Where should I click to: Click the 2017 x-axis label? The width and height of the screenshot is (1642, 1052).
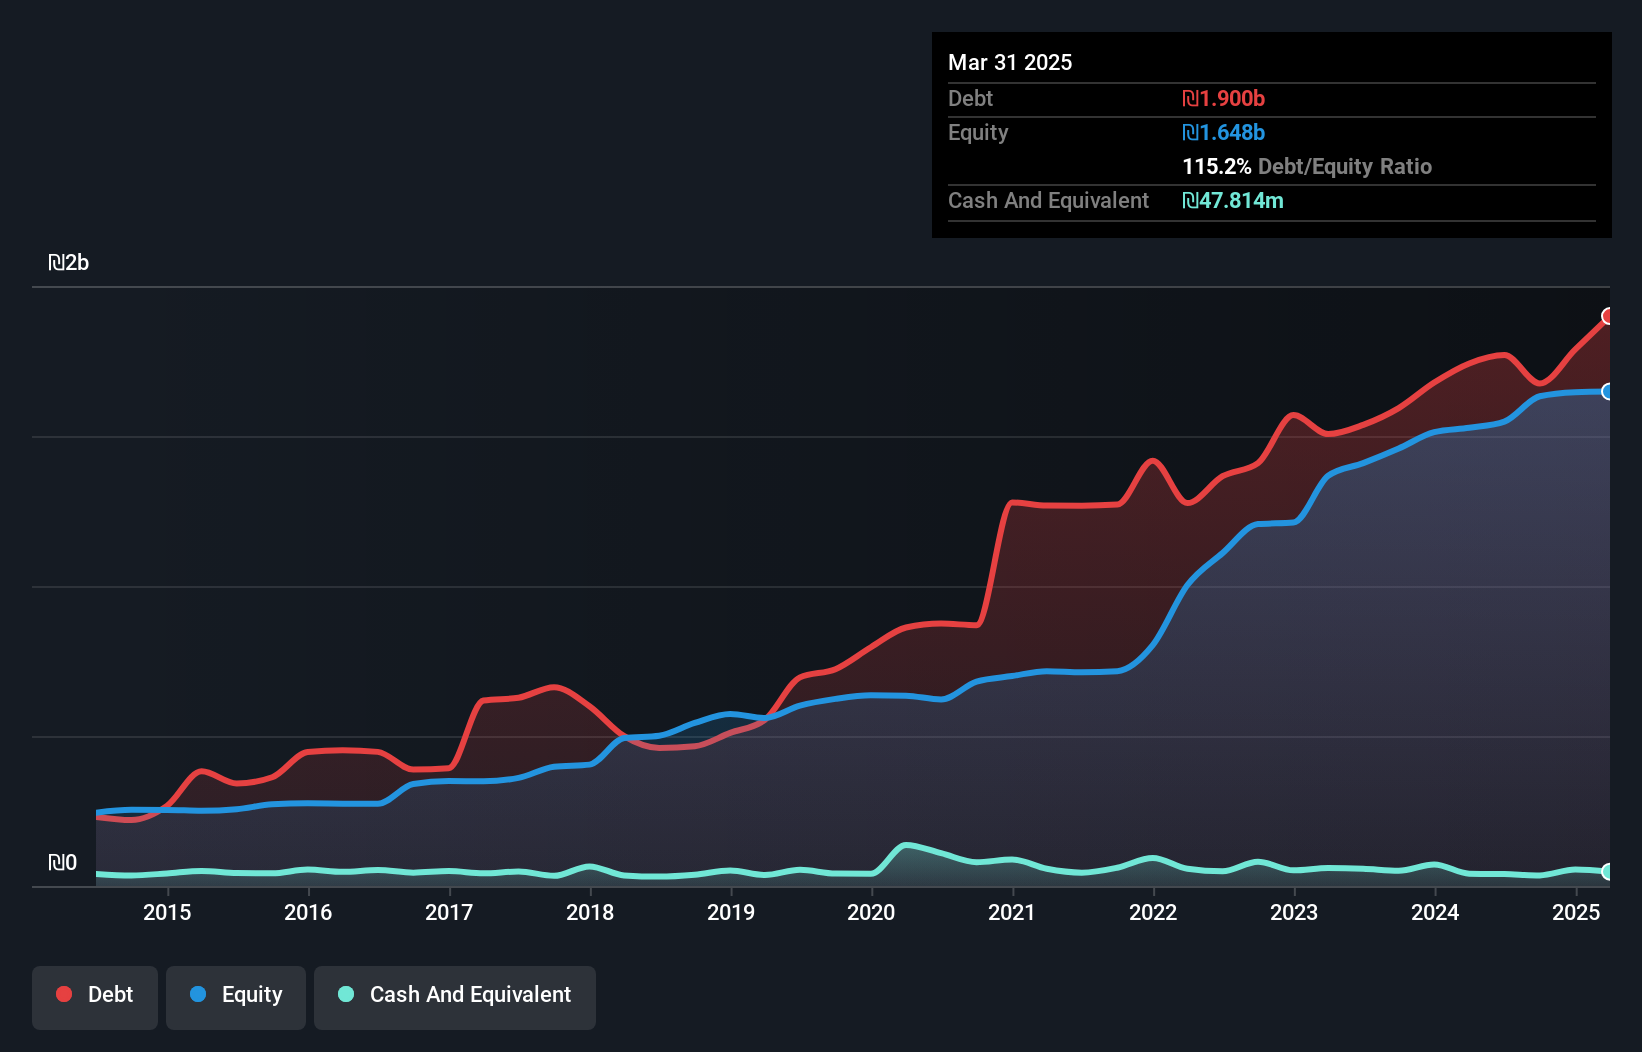click(449, 912)
